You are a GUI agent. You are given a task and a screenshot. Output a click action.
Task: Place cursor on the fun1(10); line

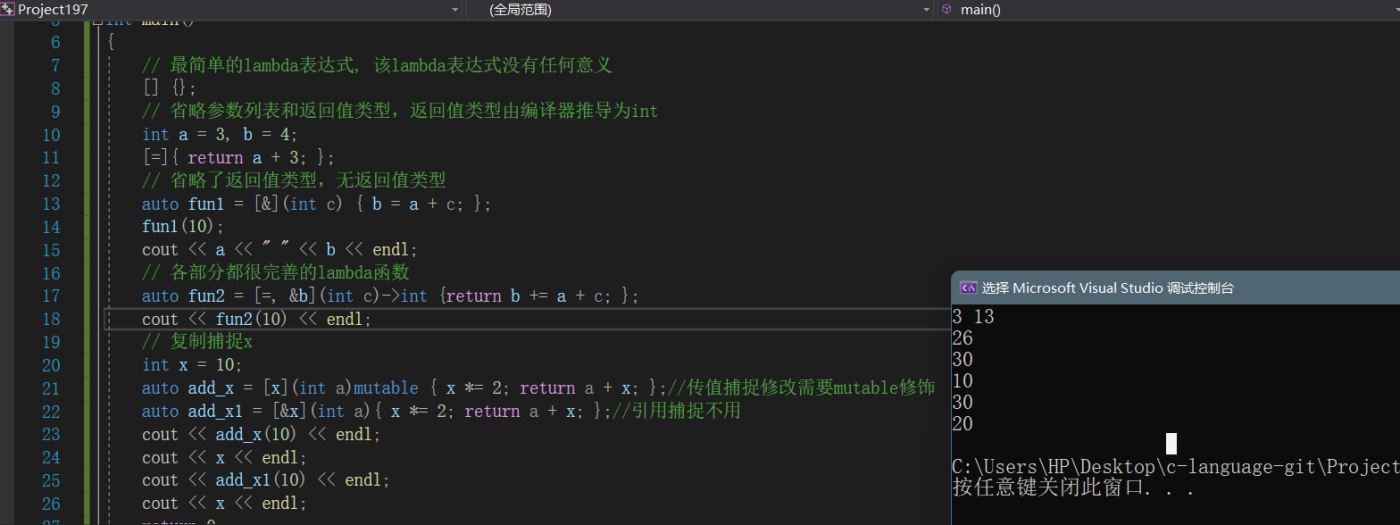click(x=183, y=227)
